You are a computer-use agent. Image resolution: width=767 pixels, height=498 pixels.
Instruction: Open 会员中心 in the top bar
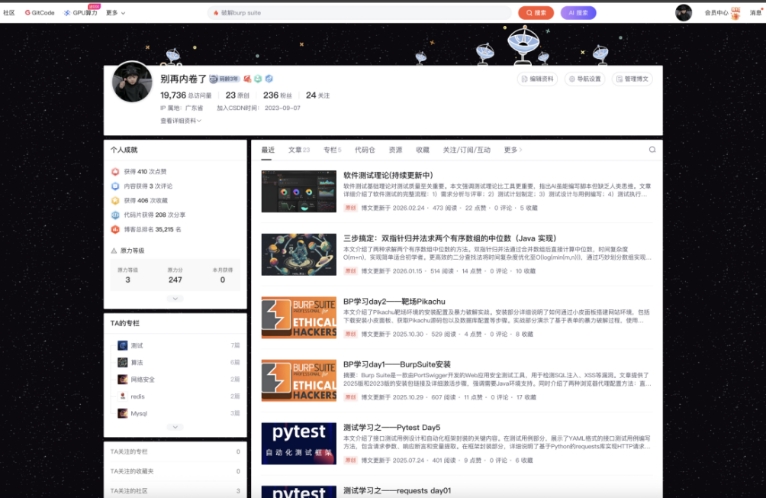[717, 13]
